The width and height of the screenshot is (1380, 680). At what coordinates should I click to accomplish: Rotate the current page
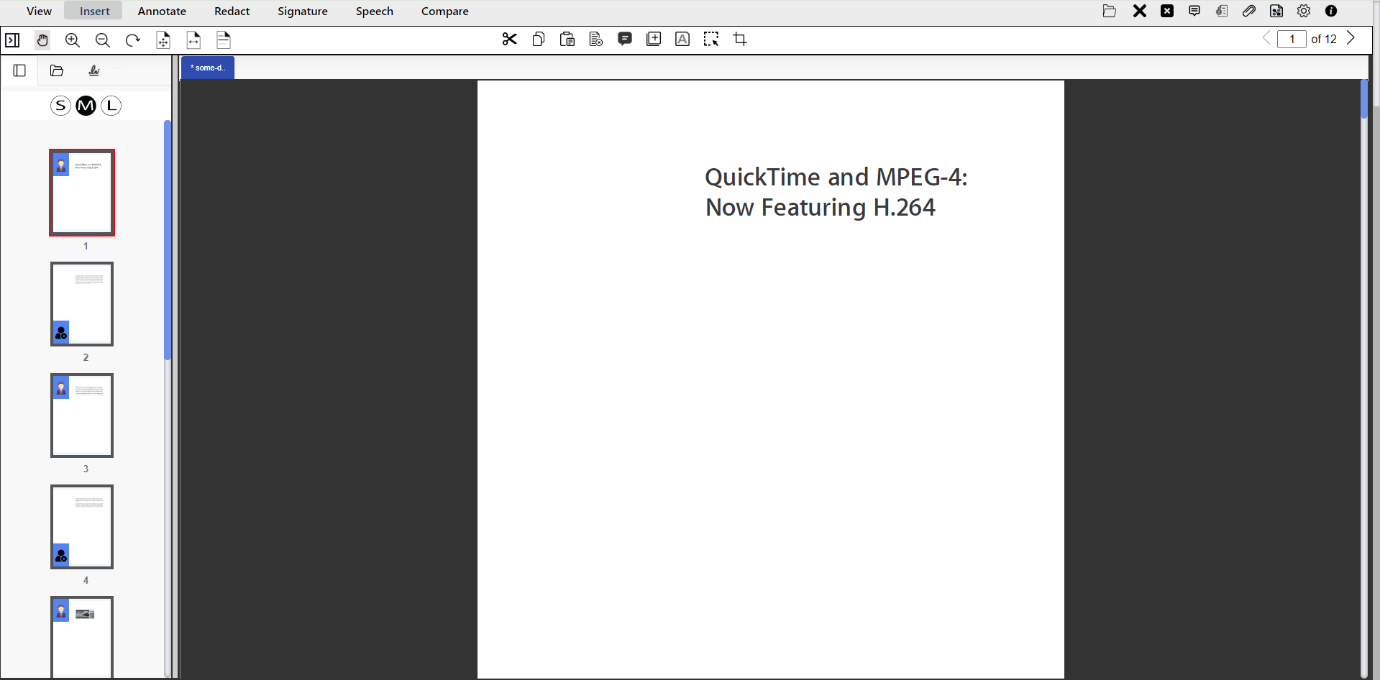pyautogui.click(x=132, y=40)
